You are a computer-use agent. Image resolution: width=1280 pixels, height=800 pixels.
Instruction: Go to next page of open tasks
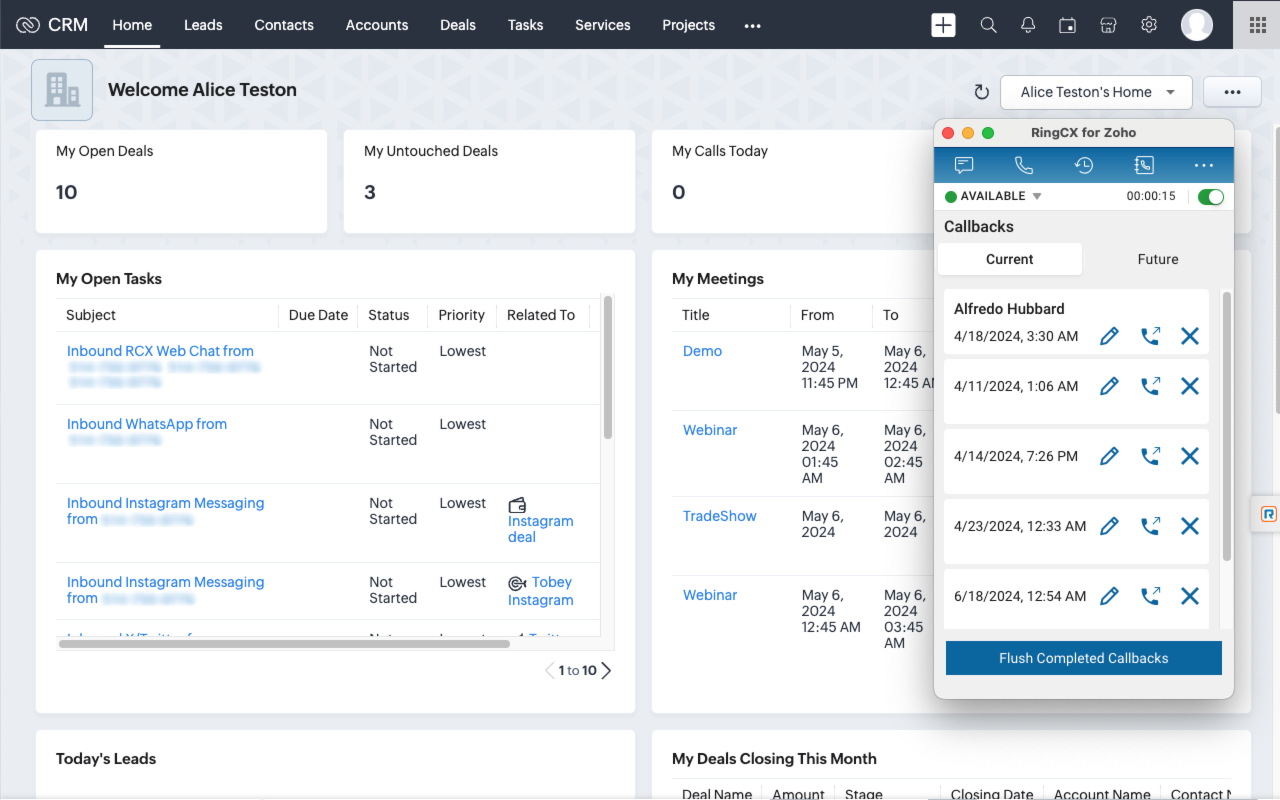pos(606,670)
